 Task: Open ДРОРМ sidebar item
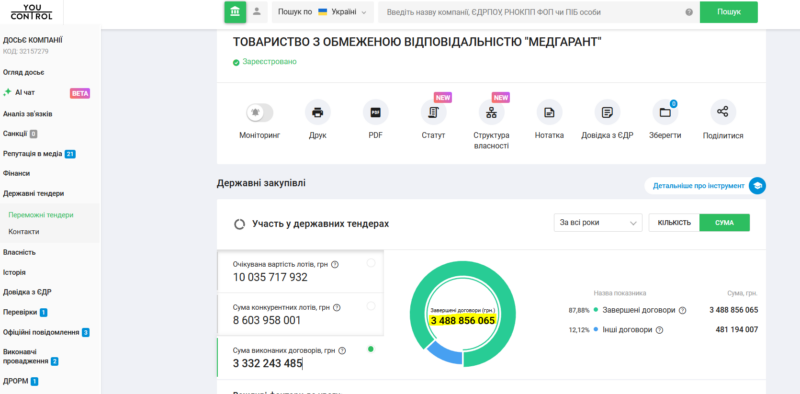pos(20,381)
